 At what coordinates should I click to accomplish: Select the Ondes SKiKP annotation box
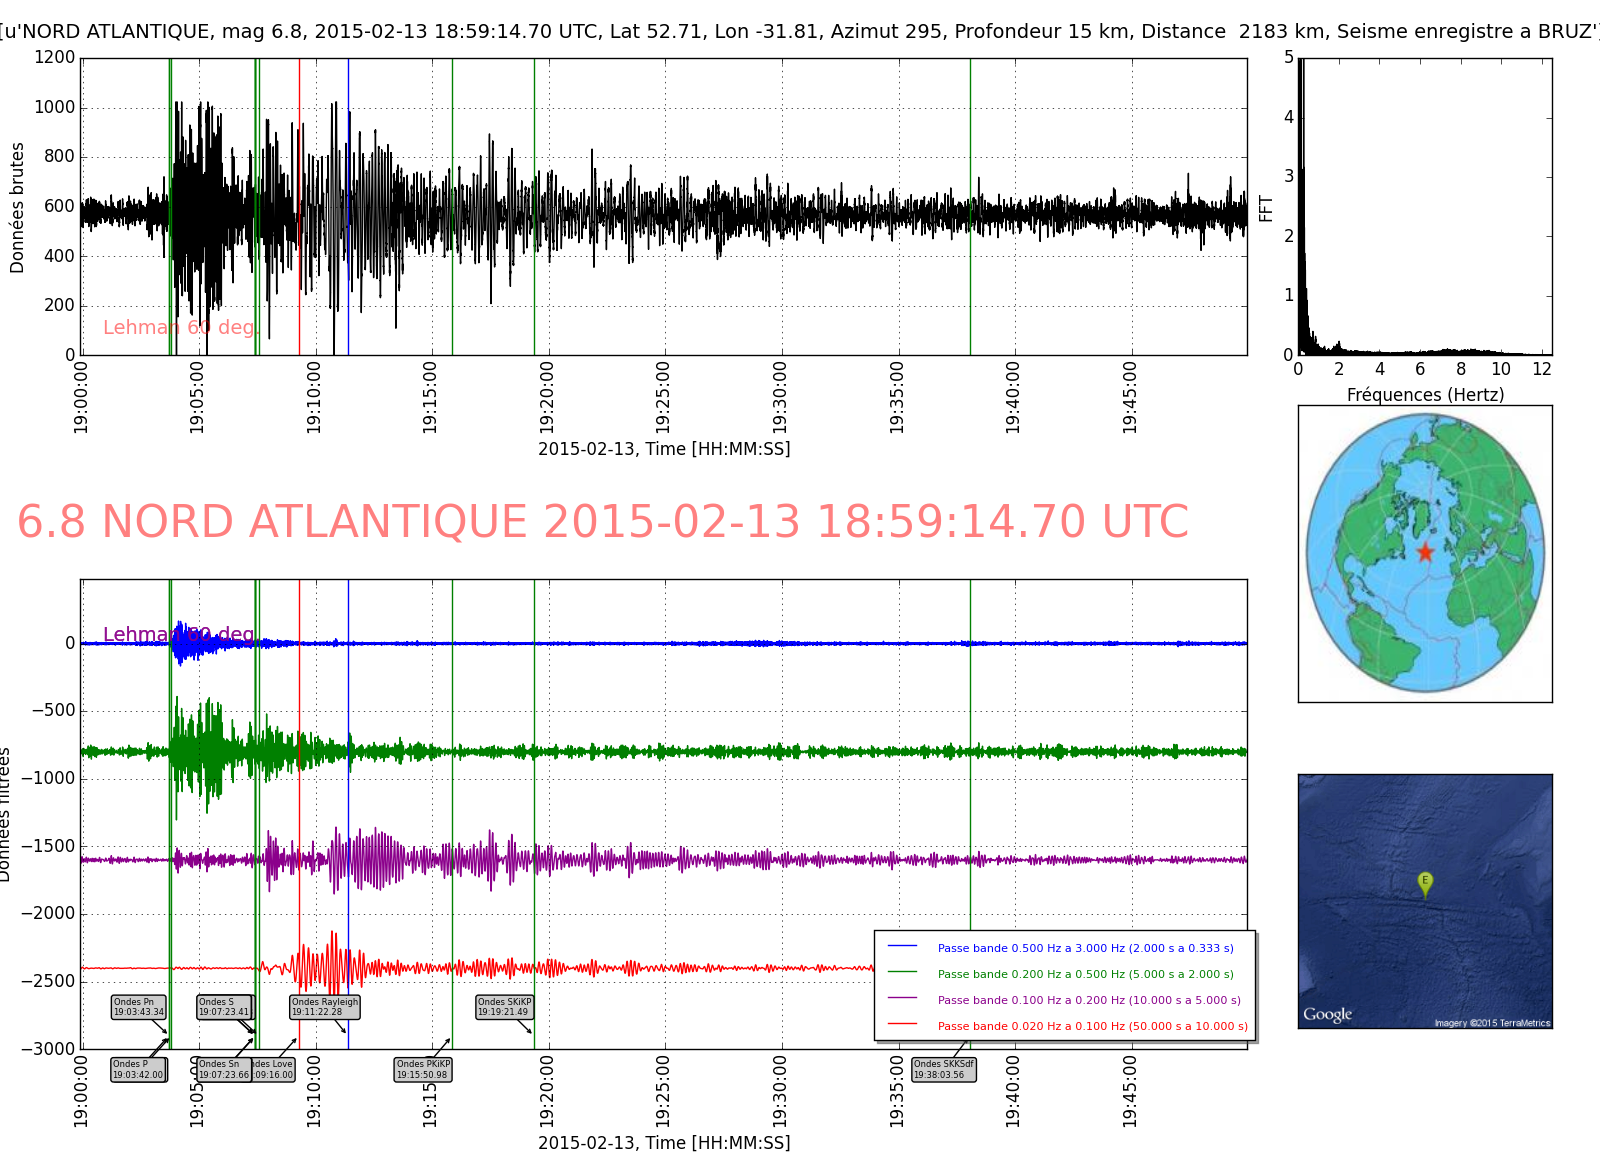coord(504,1007)
